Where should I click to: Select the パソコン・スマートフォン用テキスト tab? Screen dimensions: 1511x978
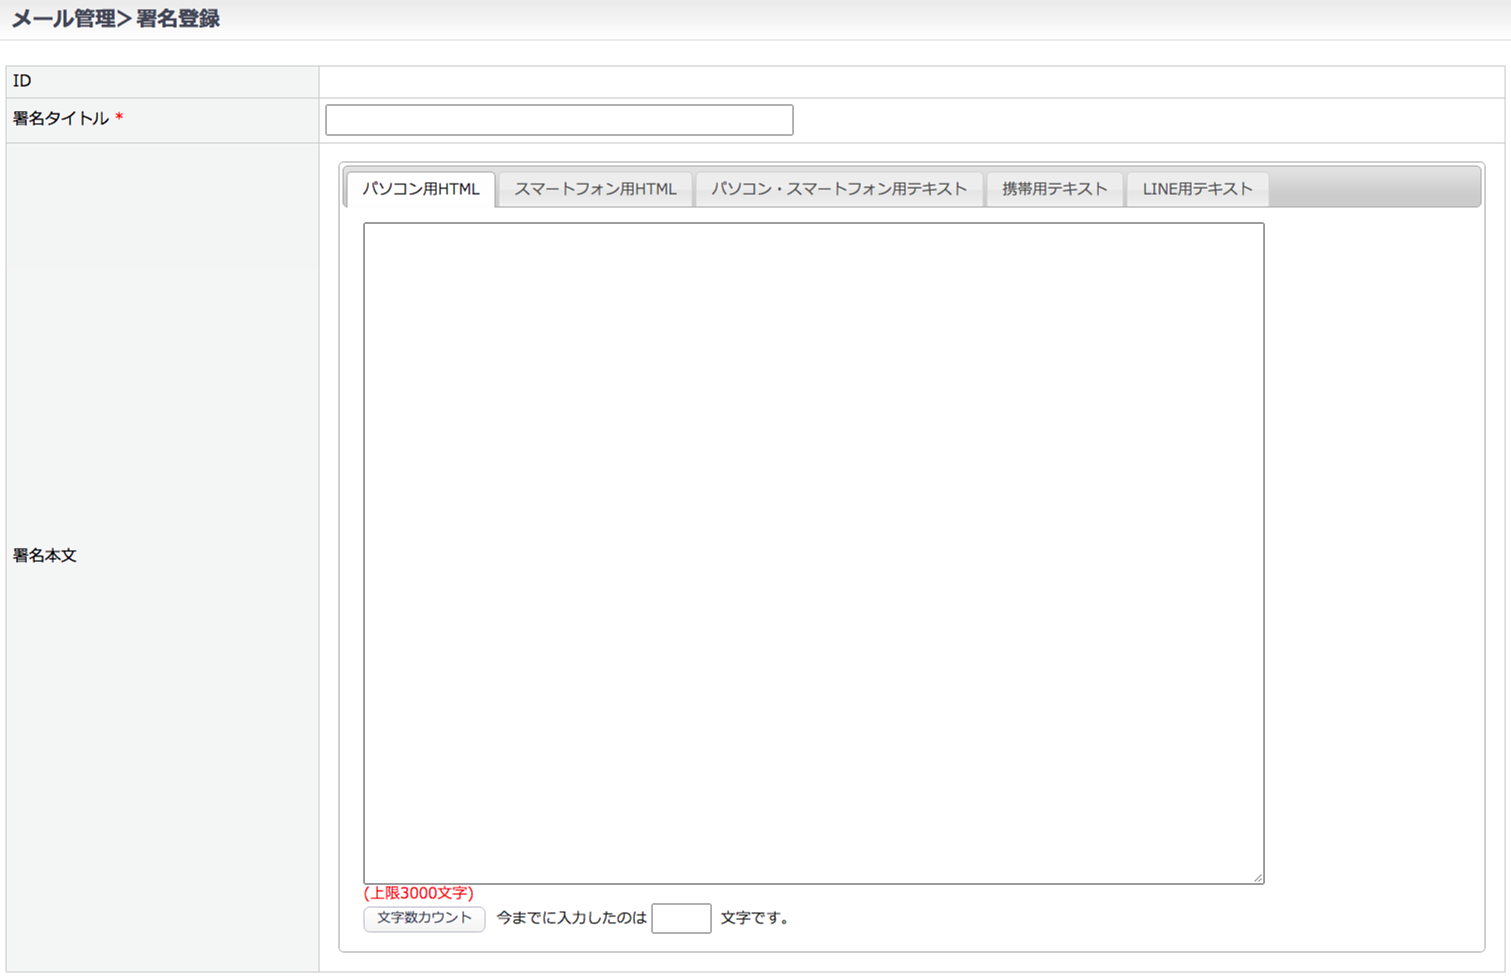[x=839, y=189]
